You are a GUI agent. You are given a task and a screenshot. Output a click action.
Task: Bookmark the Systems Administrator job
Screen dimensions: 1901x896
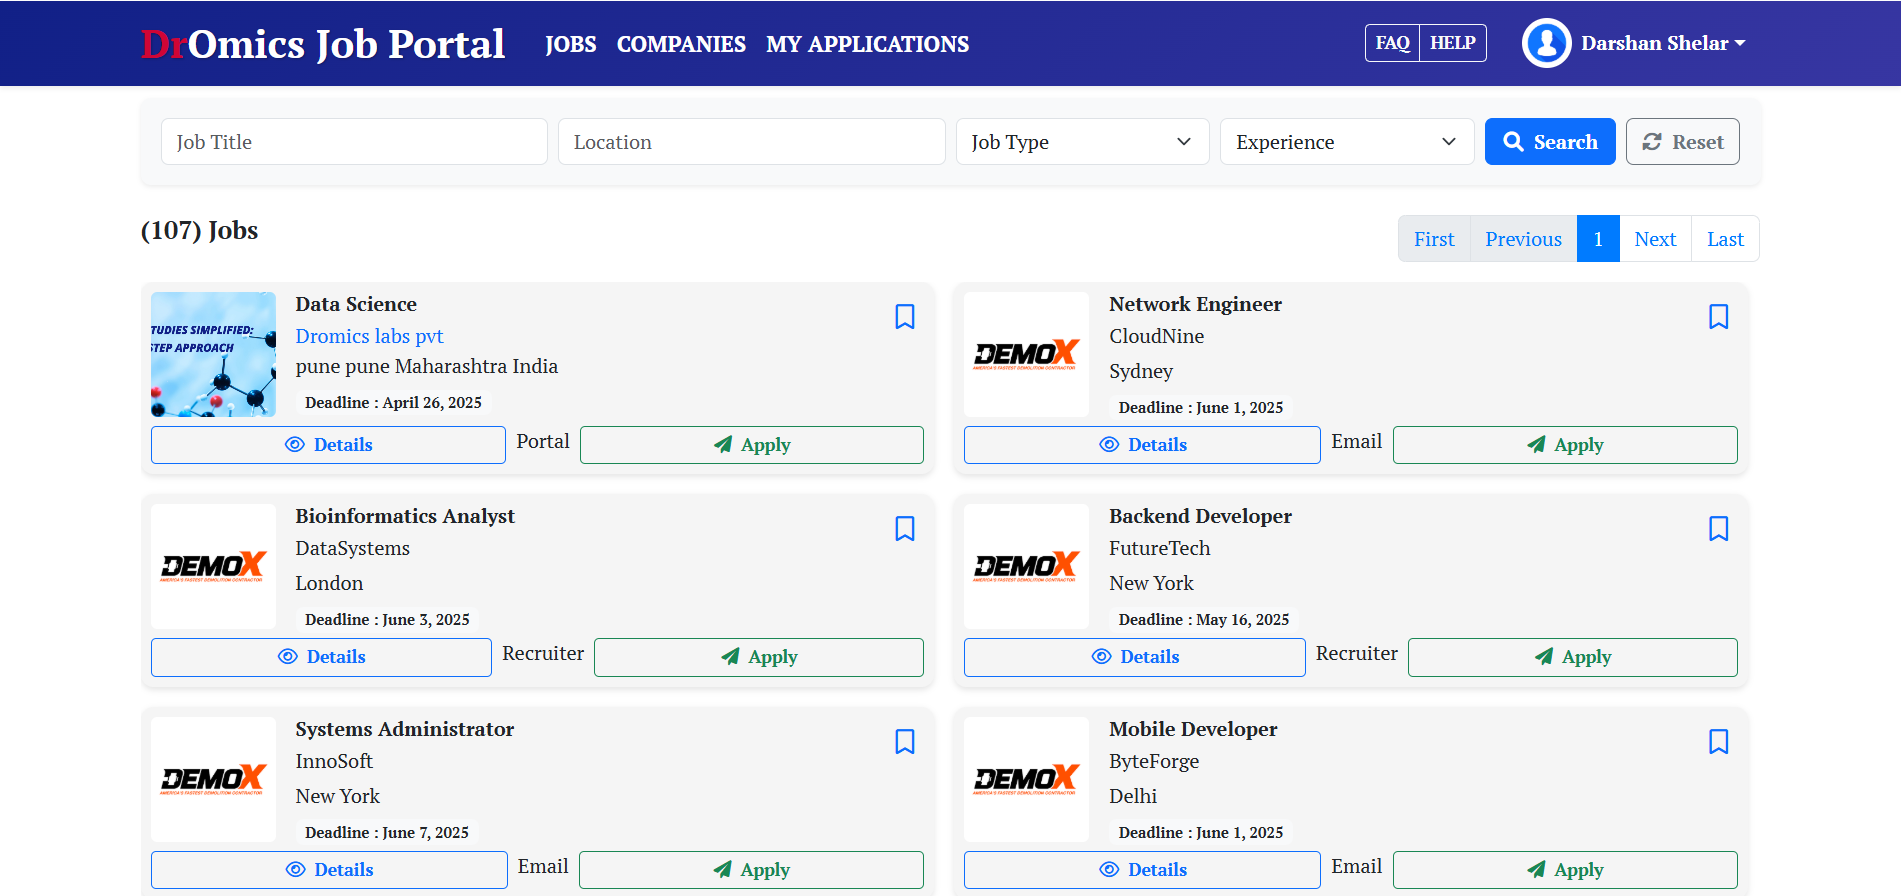click(905, 742)
